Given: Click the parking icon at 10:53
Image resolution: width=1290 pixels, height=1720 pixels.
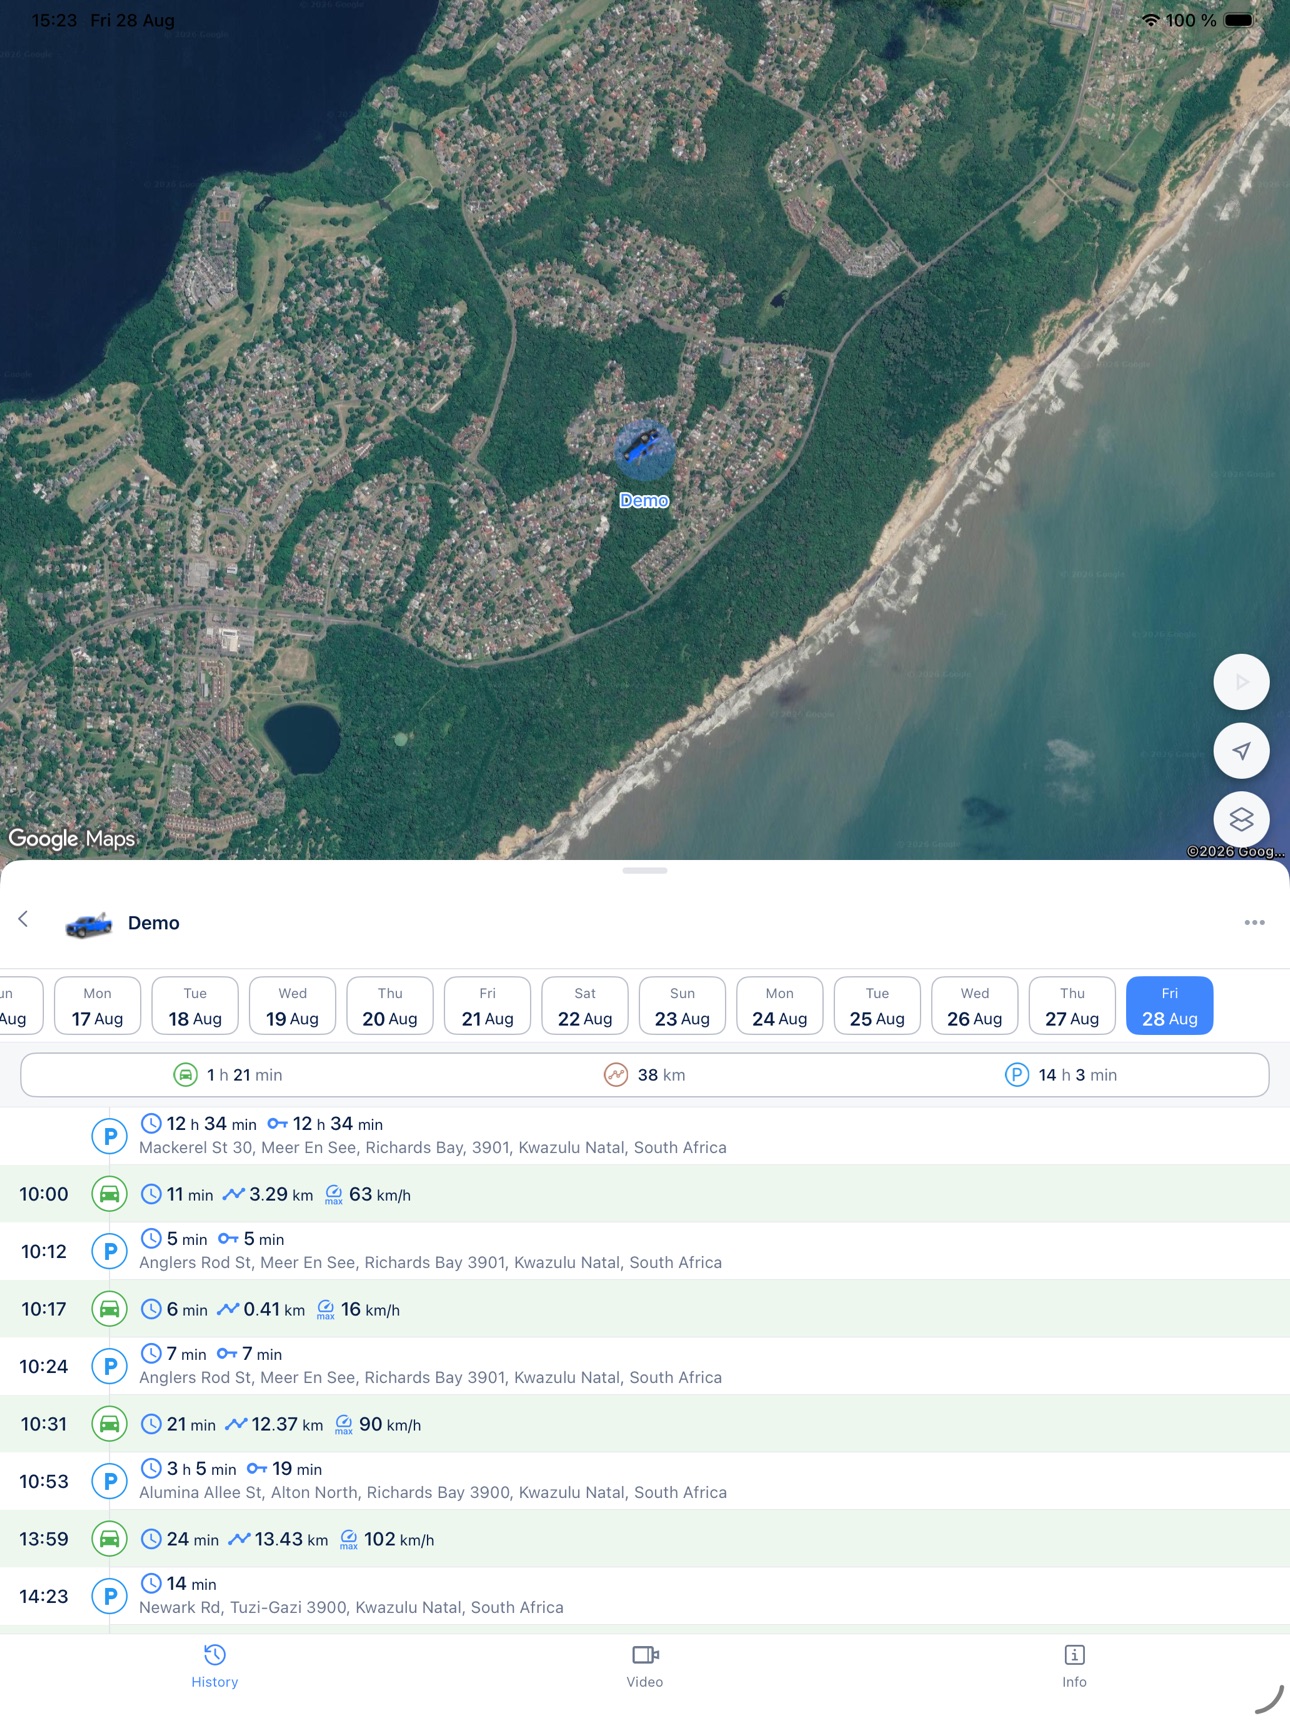Looking at the screenshot, I should click(110, 1481).
